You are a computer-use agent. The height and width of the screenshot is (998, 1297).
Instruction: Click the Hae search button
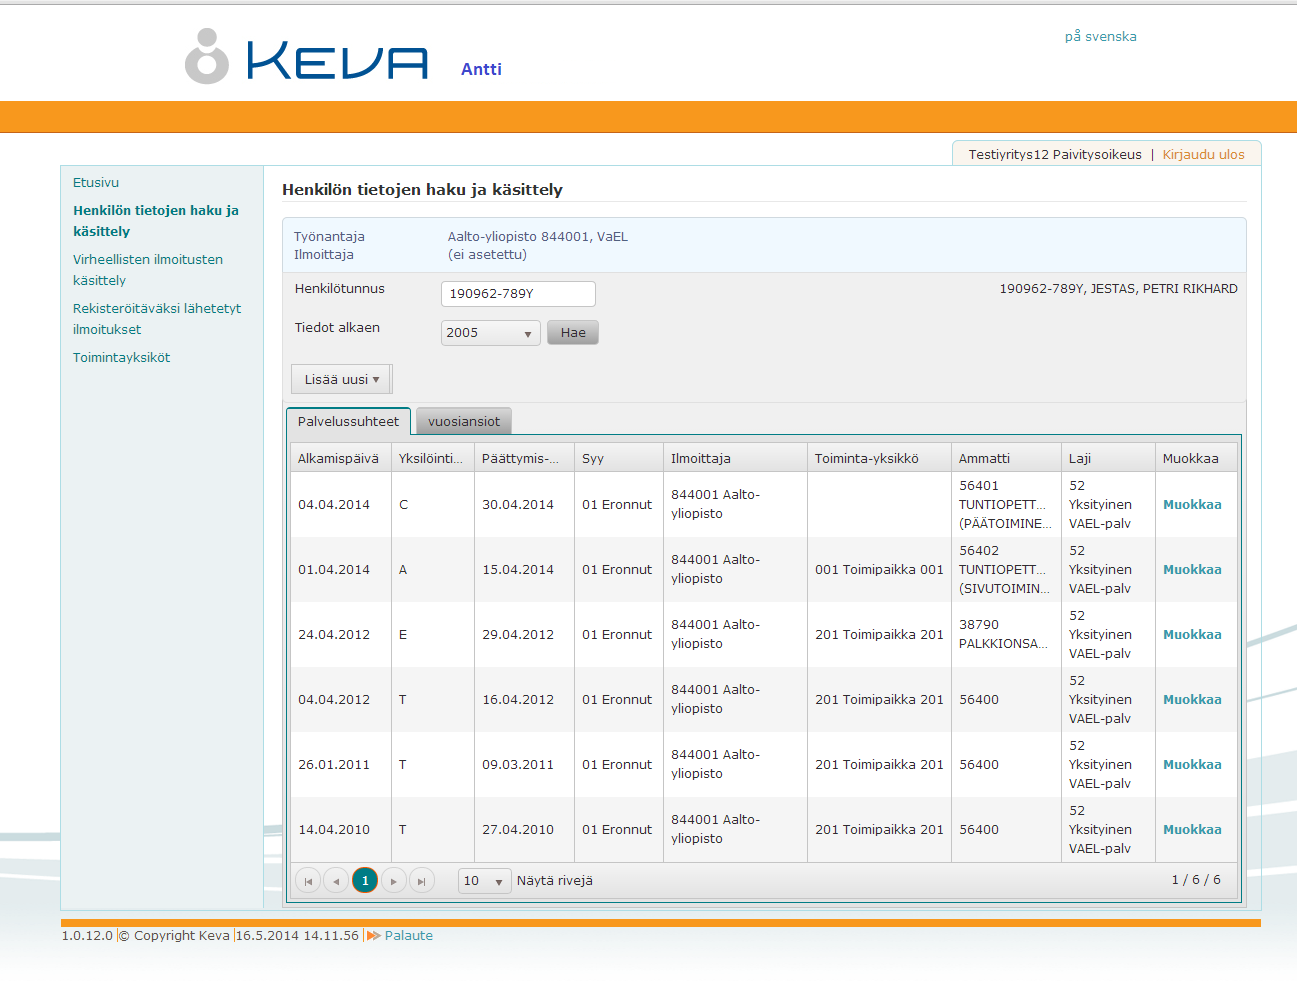(573, 333)
